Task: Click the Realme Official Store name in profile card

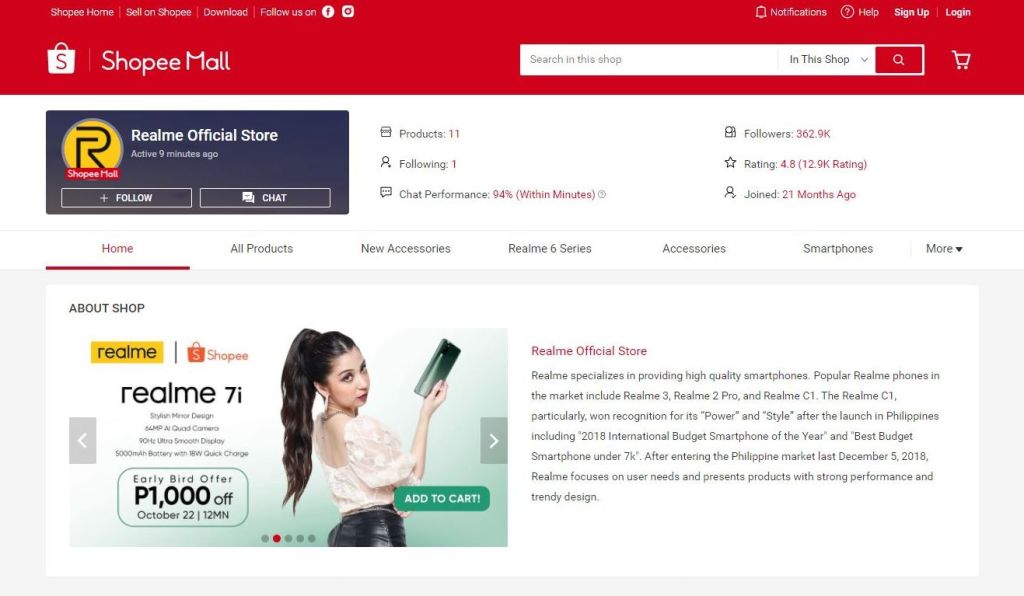Action: coord(204,135)
